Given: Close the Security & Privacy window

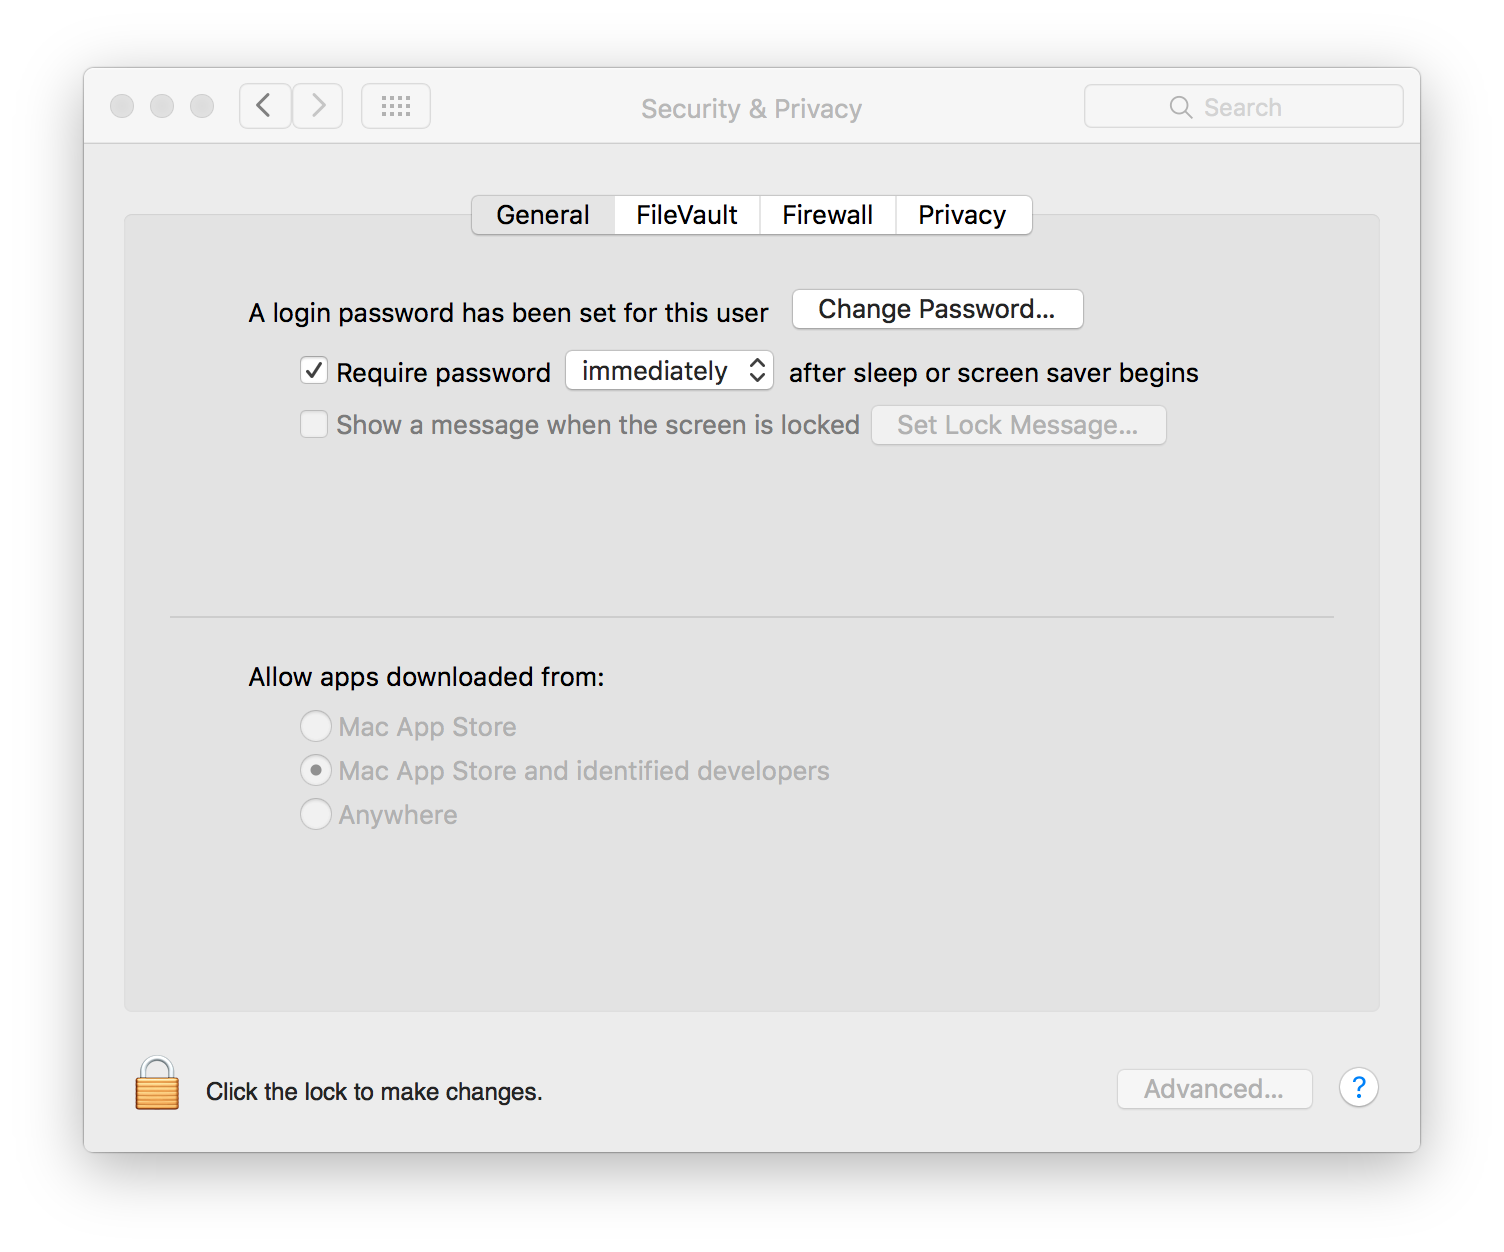Looking at the screenshot, I should [122, 106].
